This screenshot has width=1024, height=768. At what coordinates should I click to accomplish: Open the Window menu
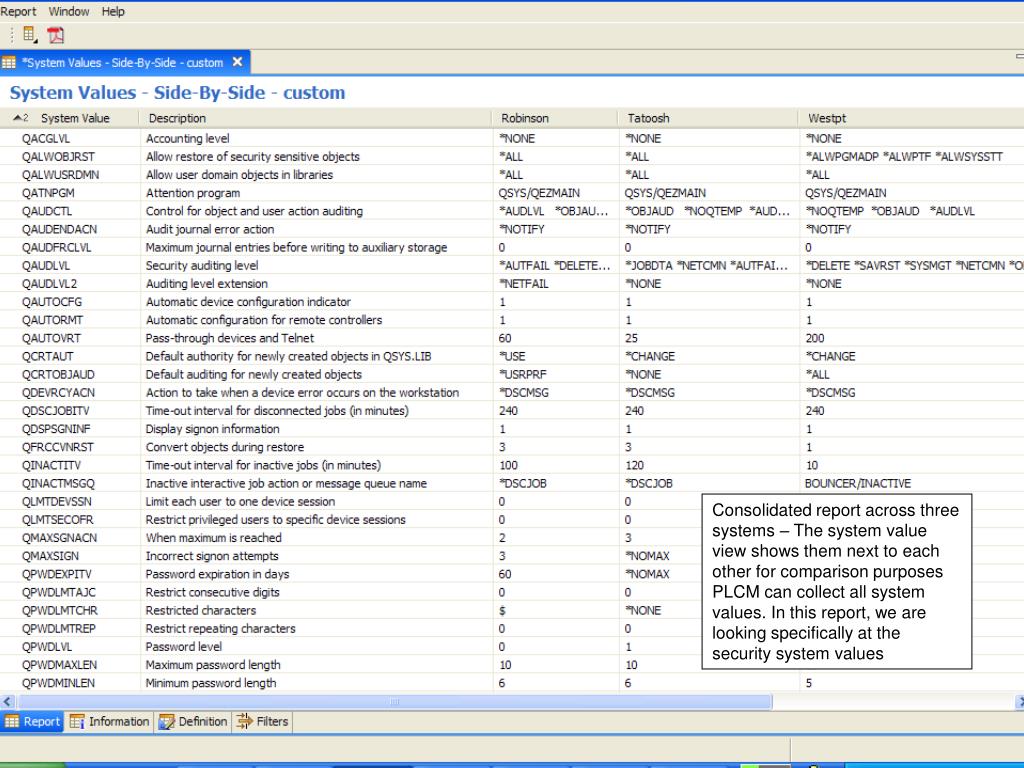(x=69, y=11)
